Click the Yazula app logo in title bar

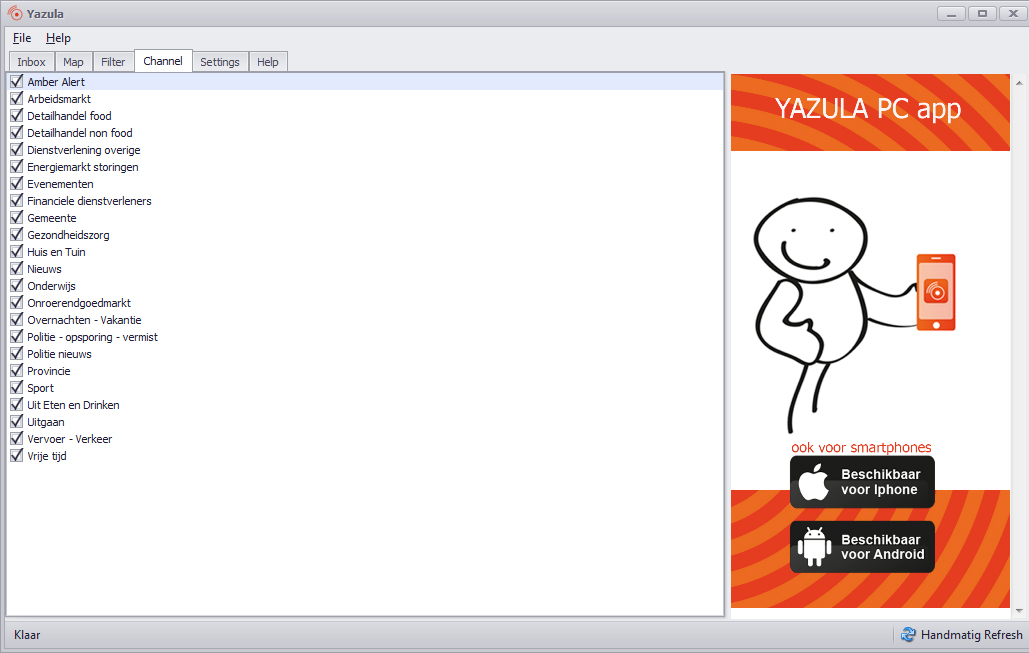tap(14, 13)
